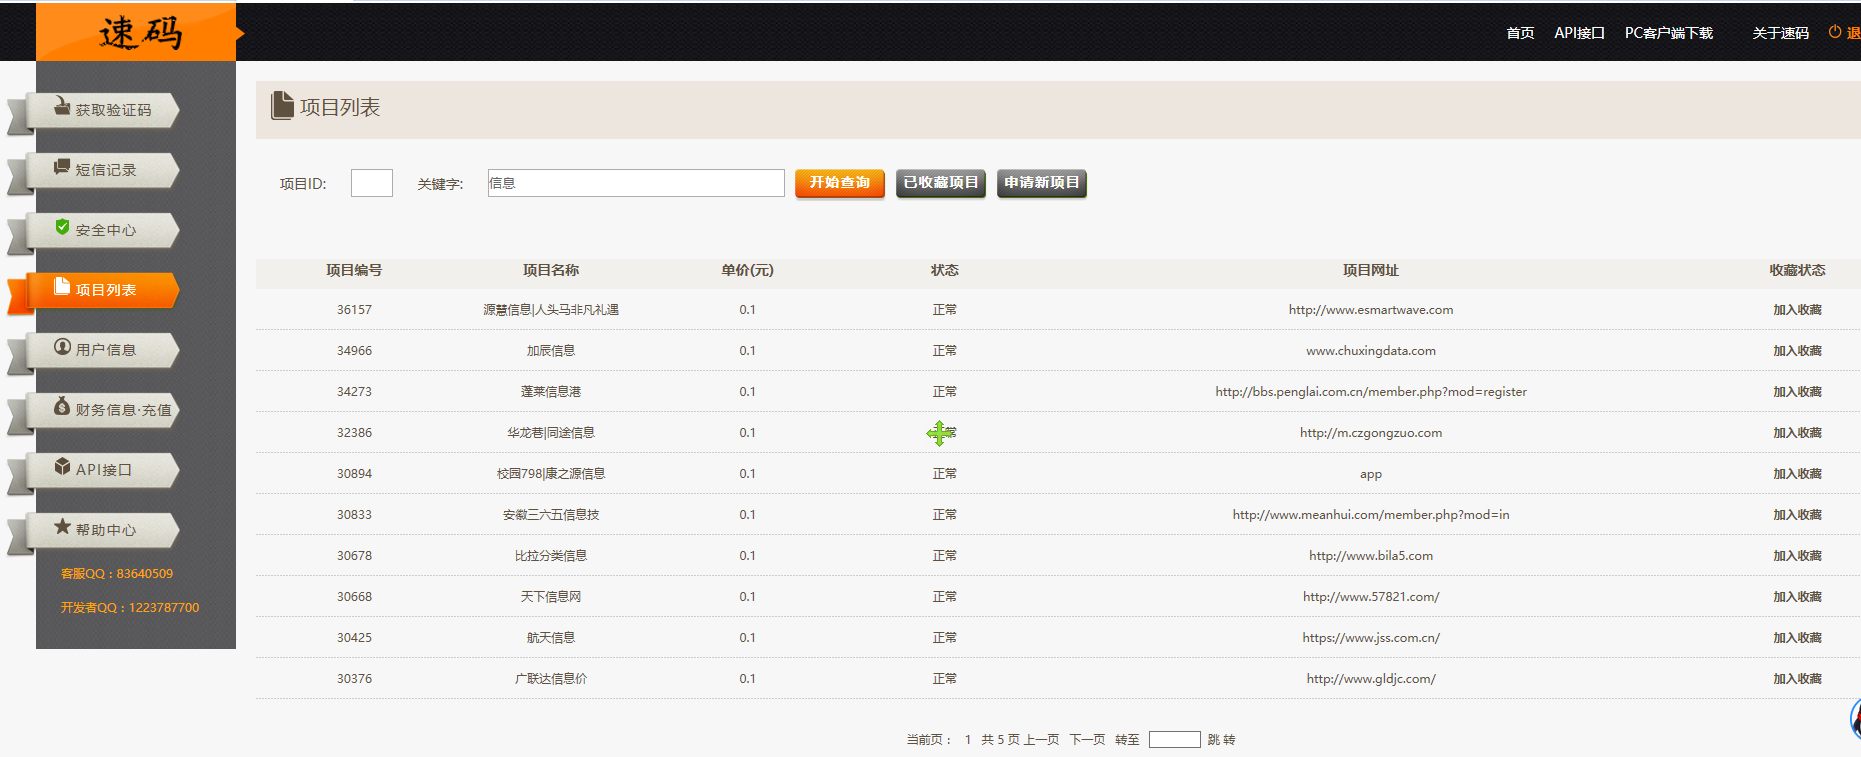The height and width of the screenshot is (757, 1861).
Task: Click the 速码 logo in the header
Action: click(x=140, y=33)
